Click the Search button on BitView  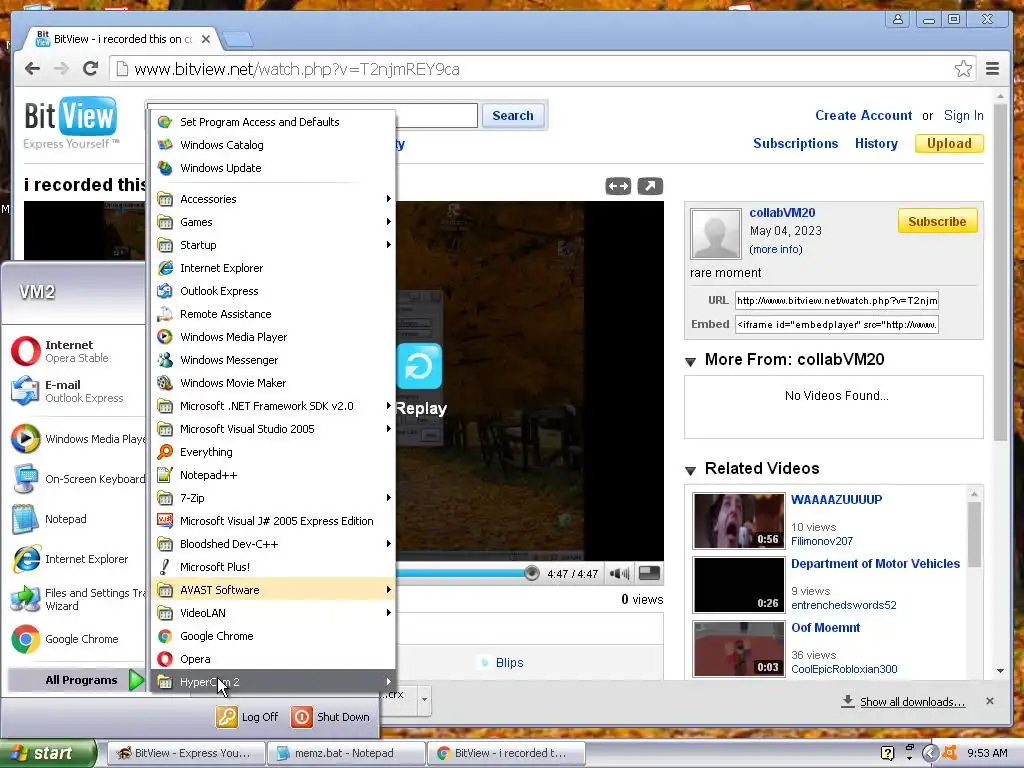(x=513, y=116)
